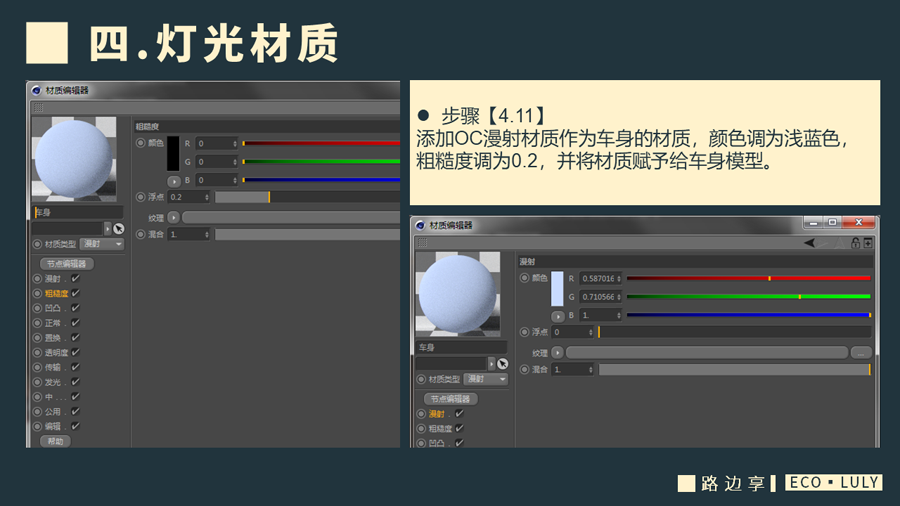Click the 帮助 button

point(54,441)
